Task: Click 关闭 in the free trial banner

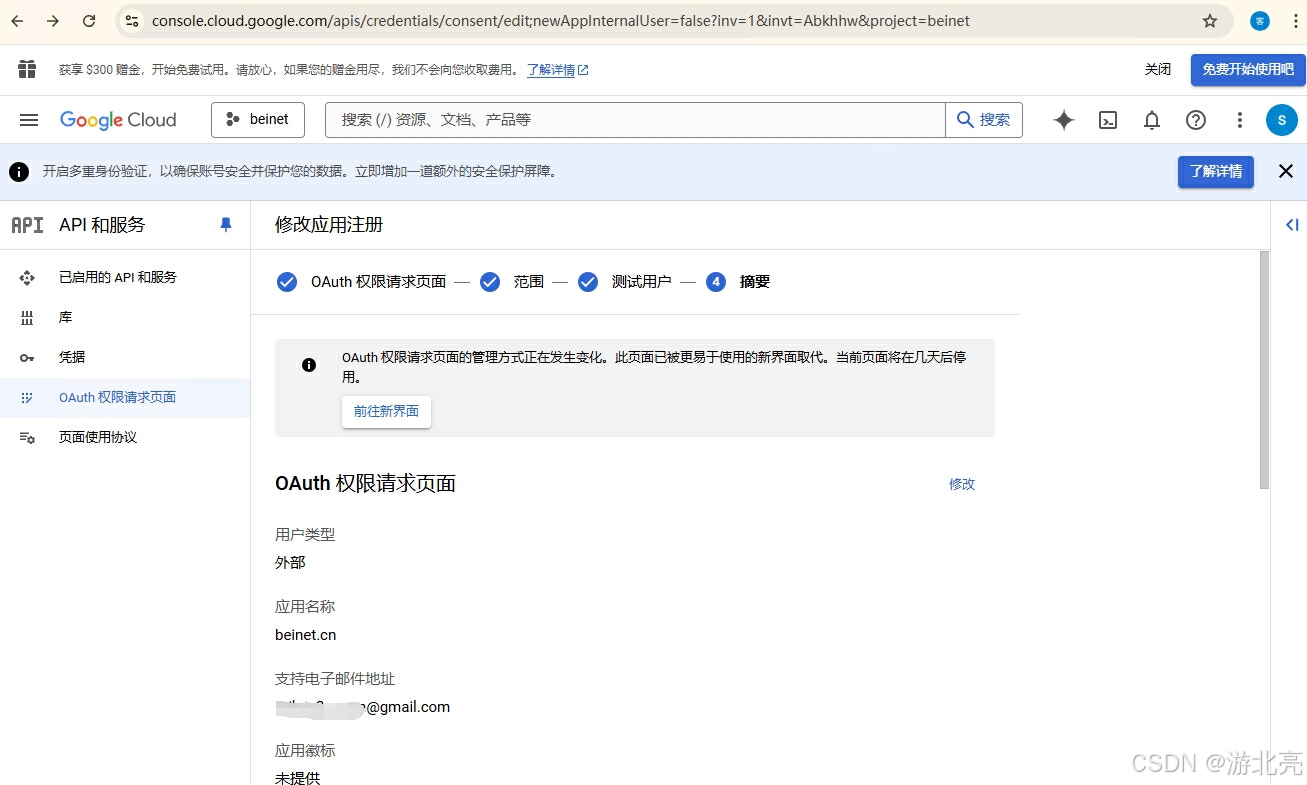Action: [x=1158, y=69]
